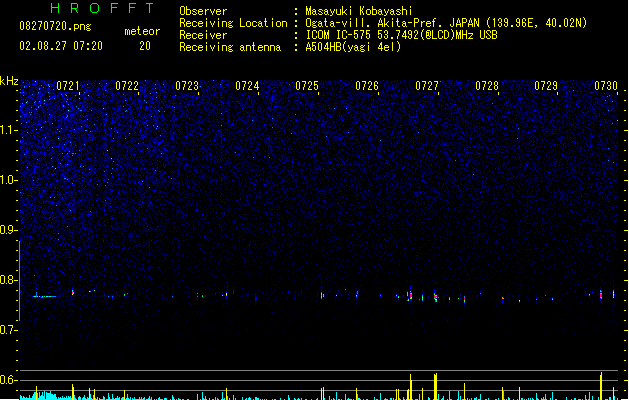Image resolution: width=629 pixels, height=400 pixels.
Task: Click the 0727 time marker
Action: coord(427,86)
